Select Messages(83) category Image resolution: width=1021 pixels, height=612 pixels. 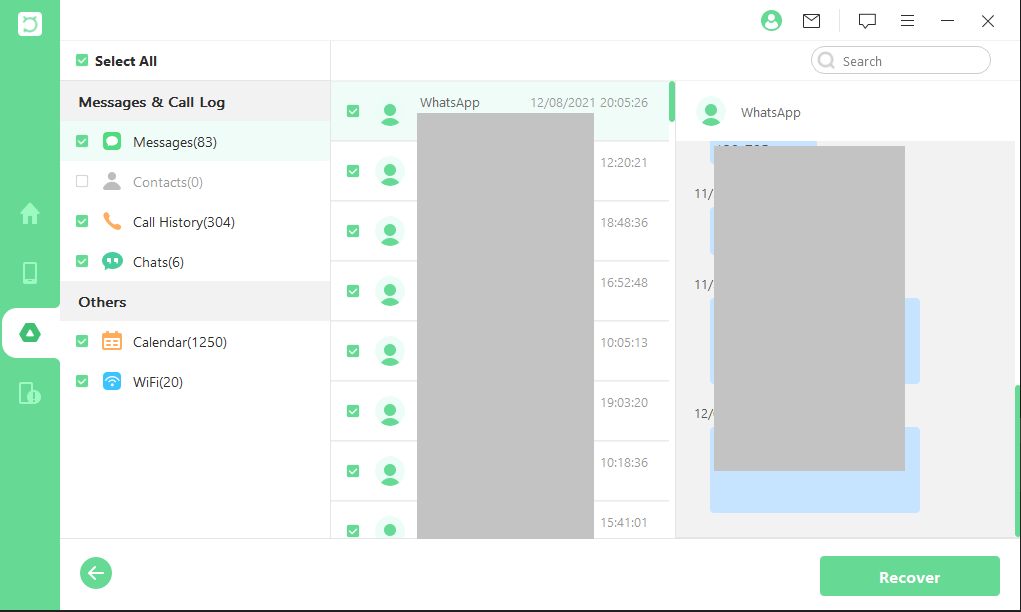174,142
